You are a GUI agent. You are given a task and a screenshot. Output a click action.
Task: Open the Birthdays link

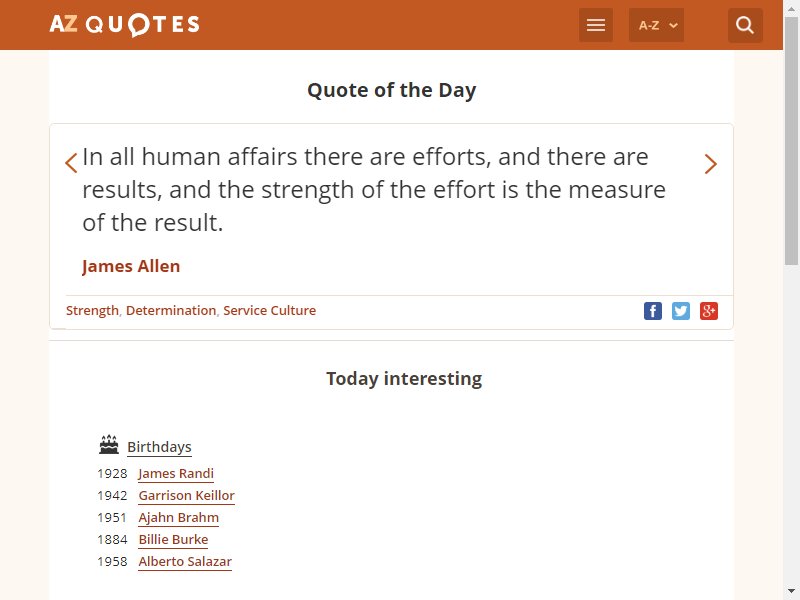pos(159,447)
